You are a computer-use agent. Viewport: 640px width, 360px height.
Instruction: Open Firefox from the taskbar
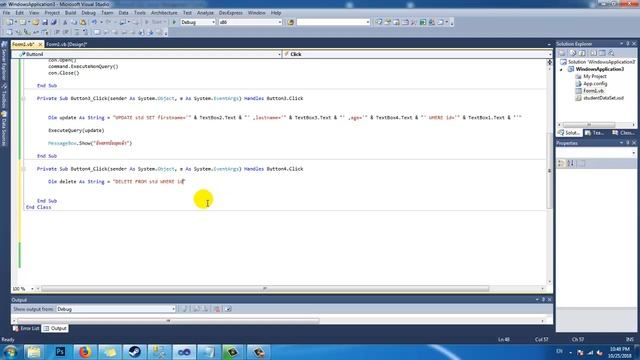(x=85, y=351)
